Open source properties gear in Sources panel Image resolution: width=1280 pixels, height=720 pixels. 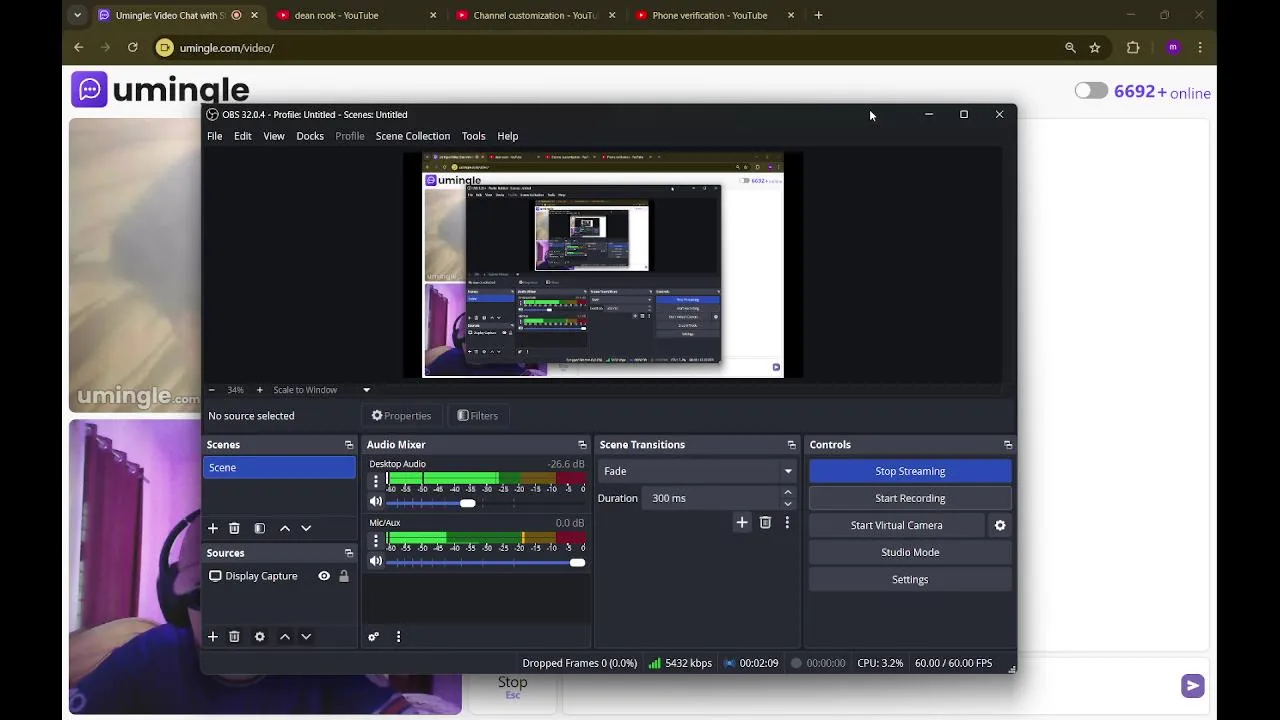(x=259, y=636)
